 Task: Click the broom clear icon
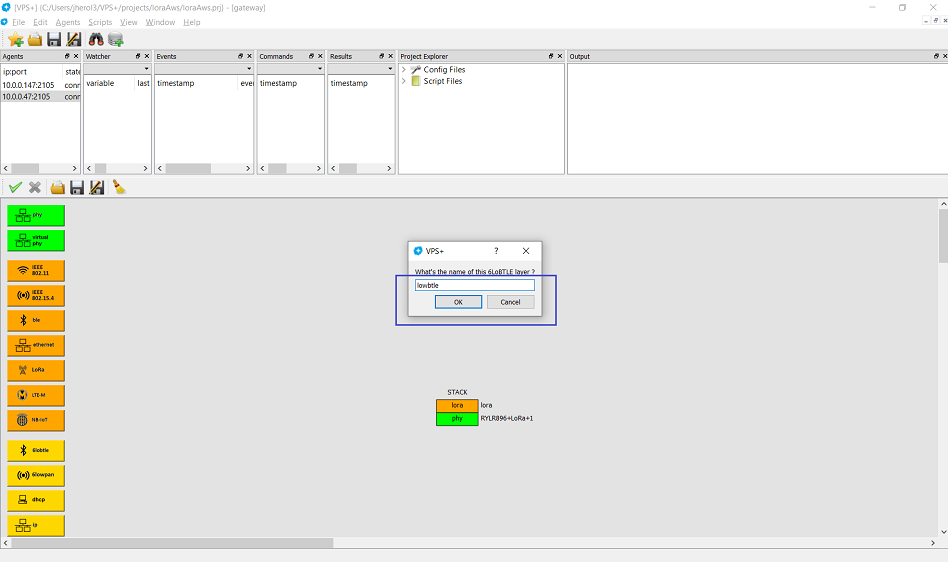click(x=119, y=187)
